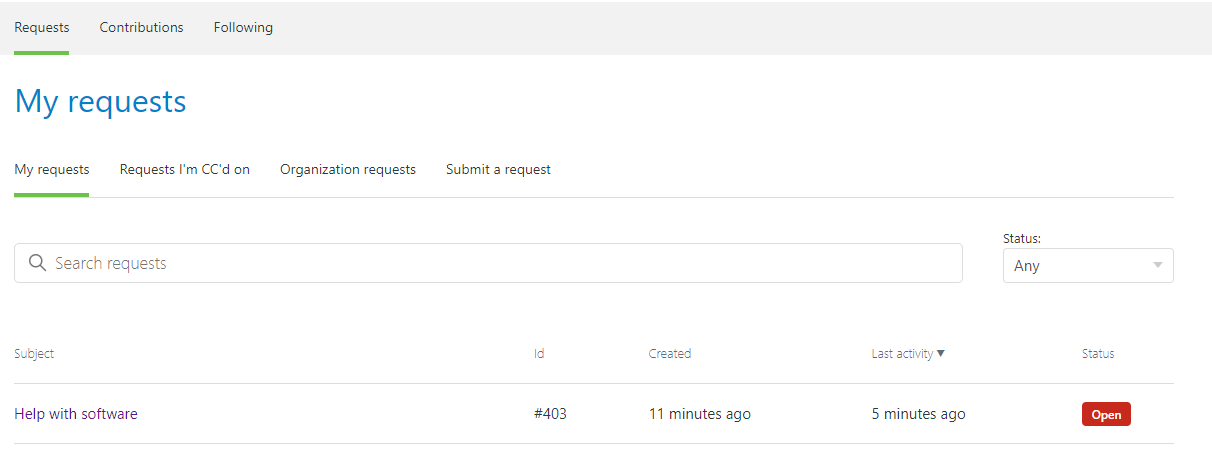Screen dimensions: 1212x462
Task: Go to the Following tab
Action: pyautogui.click(x=243, y=27)
